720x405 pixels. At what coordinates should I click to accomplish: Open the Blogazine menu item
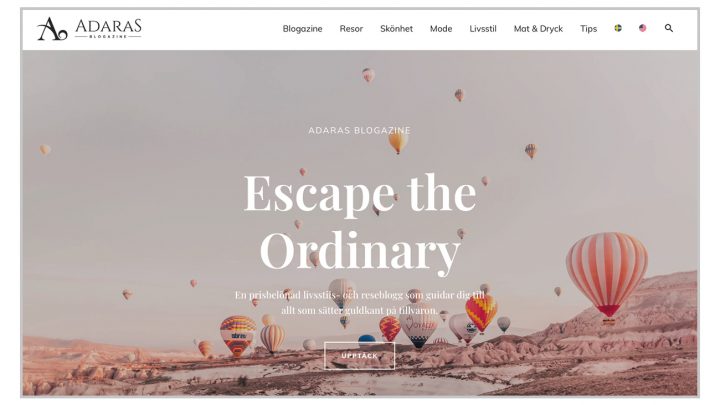click(x=302, y=28)
